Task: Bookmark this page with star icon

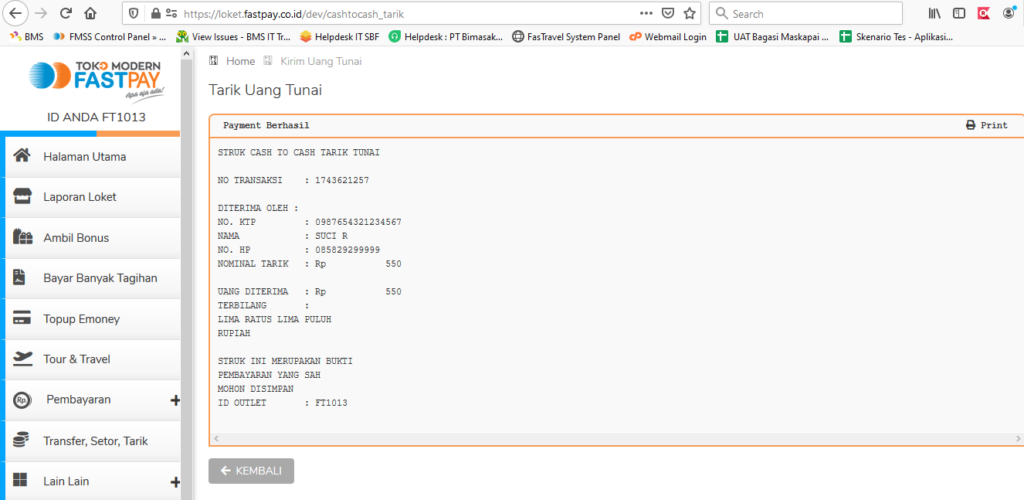Action: click(690, 14)
